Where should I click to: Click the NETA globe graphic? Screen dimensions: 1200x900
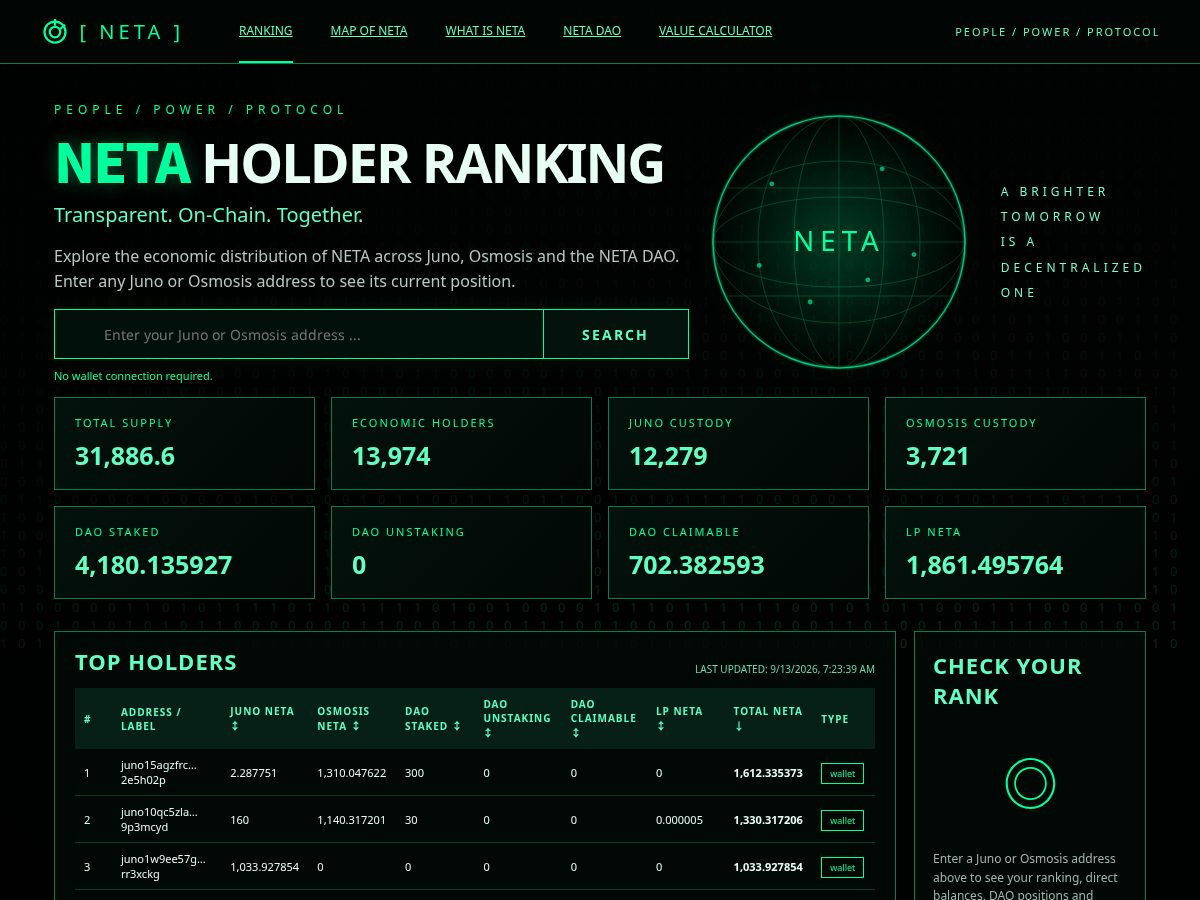839,241
